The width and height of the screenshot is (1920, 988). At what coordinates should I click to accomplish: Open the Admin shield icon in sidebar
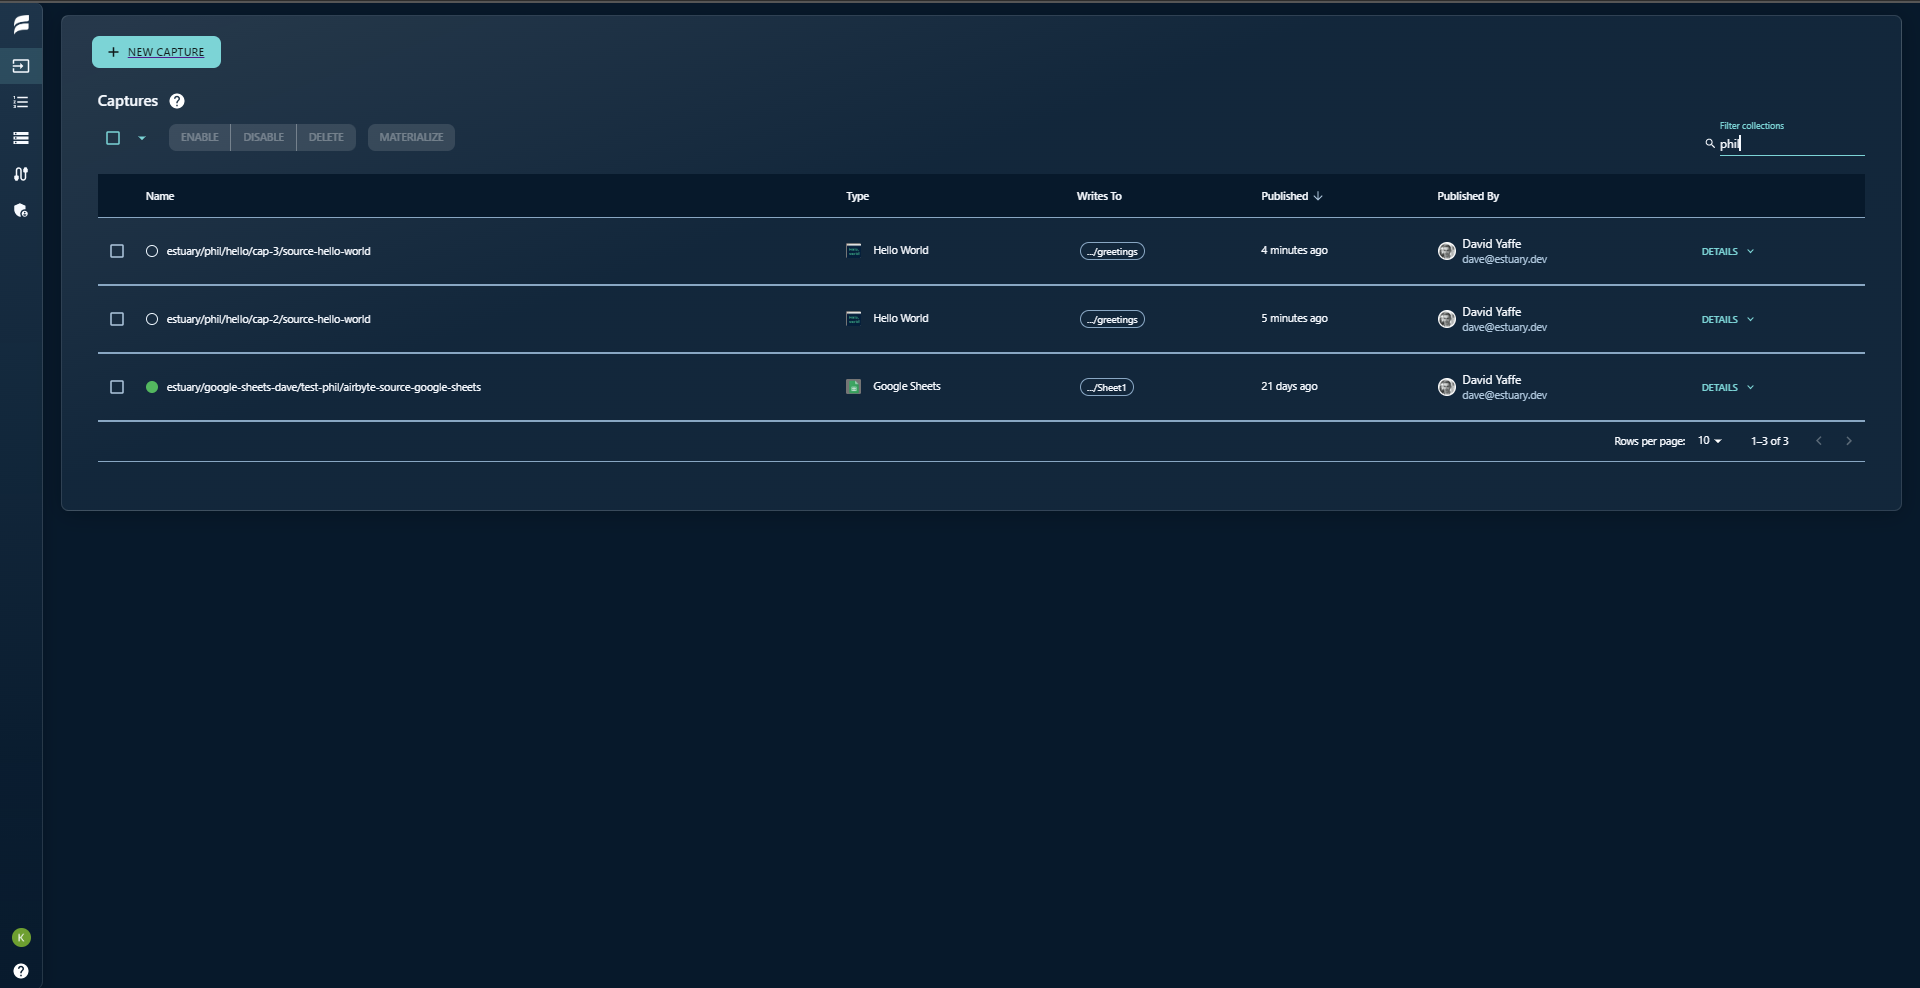[x=20, y=211]
